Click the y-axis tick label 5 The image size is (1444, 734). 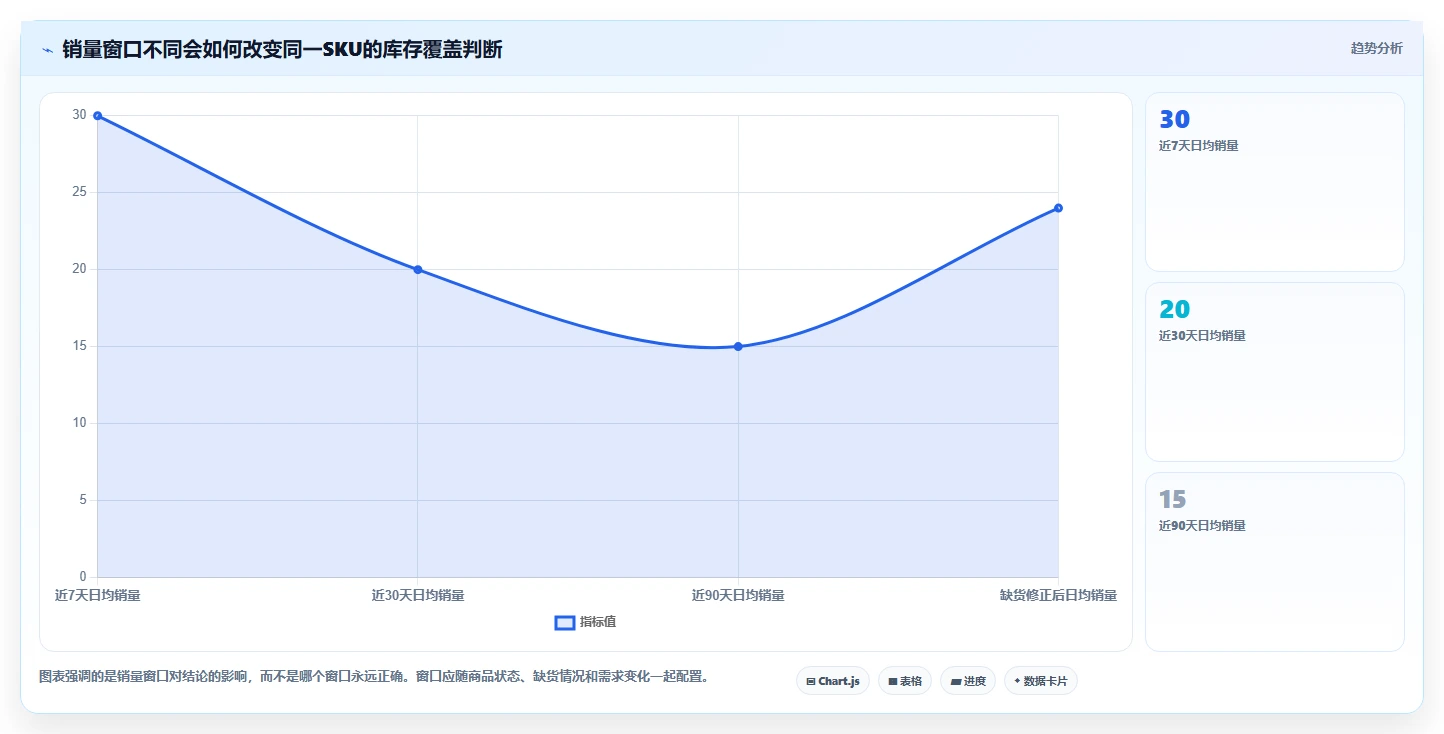83,500
